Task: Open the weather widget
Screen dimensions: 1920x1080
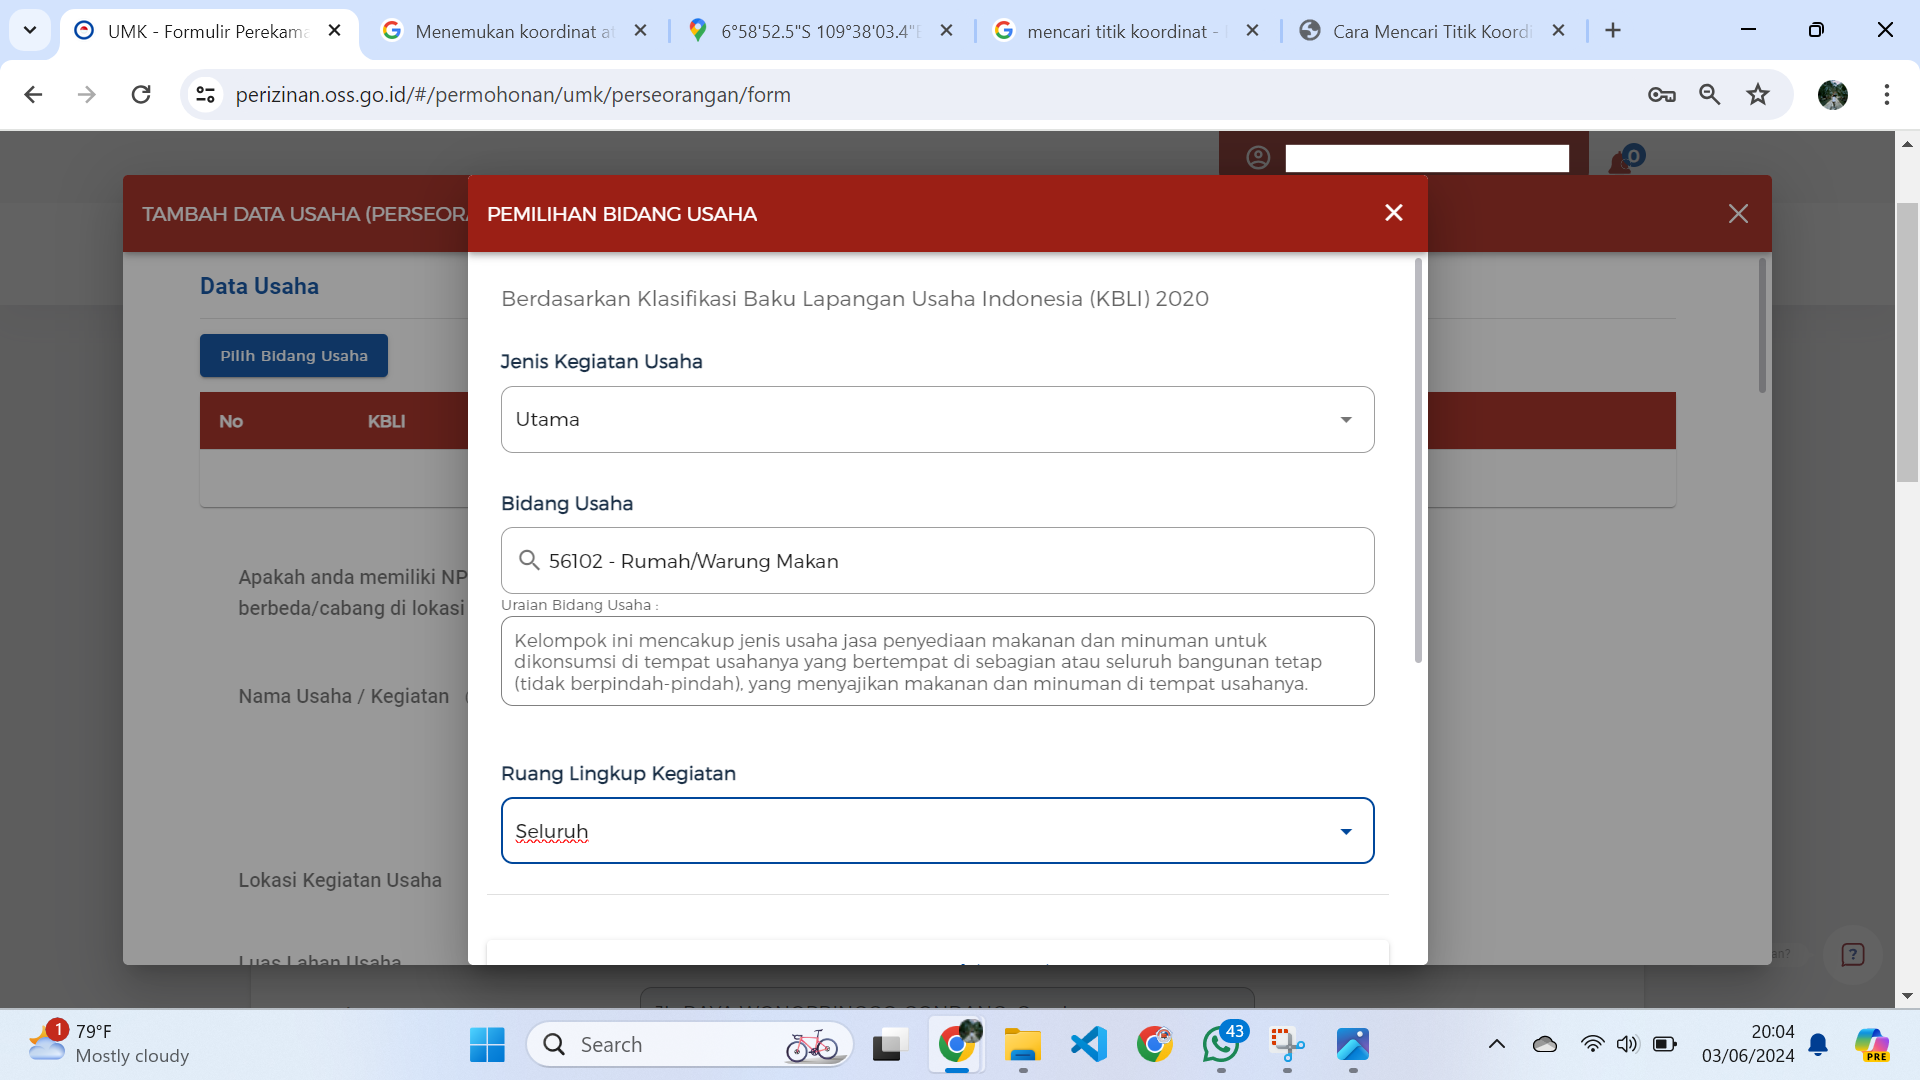Action: click(x=108, y=1044)
